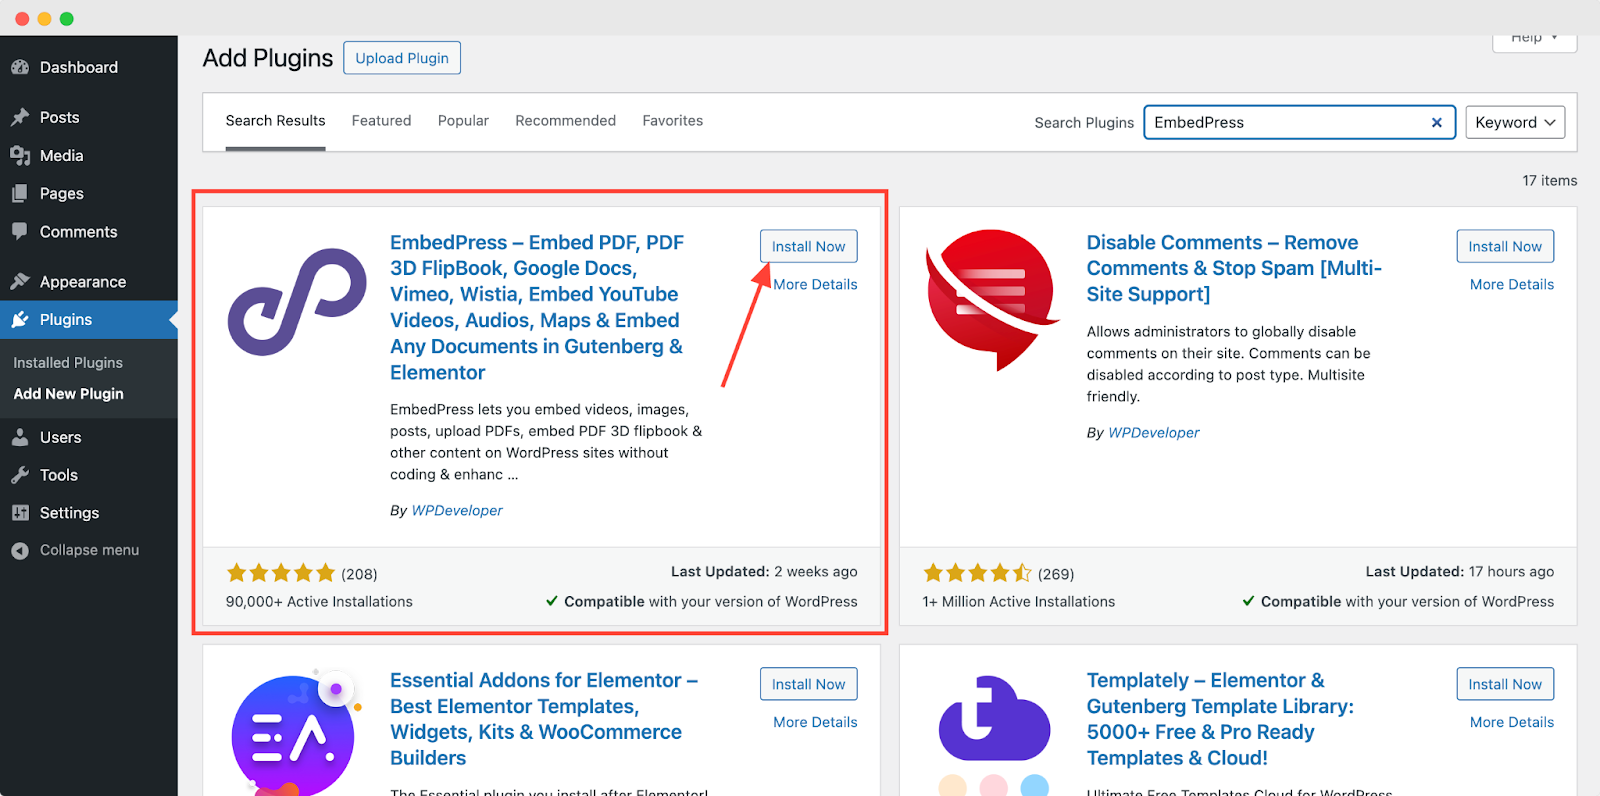This screenshot has height=796, width=1600.
Task: Click '90,000+ Active Installations' text
Action: 319,602
